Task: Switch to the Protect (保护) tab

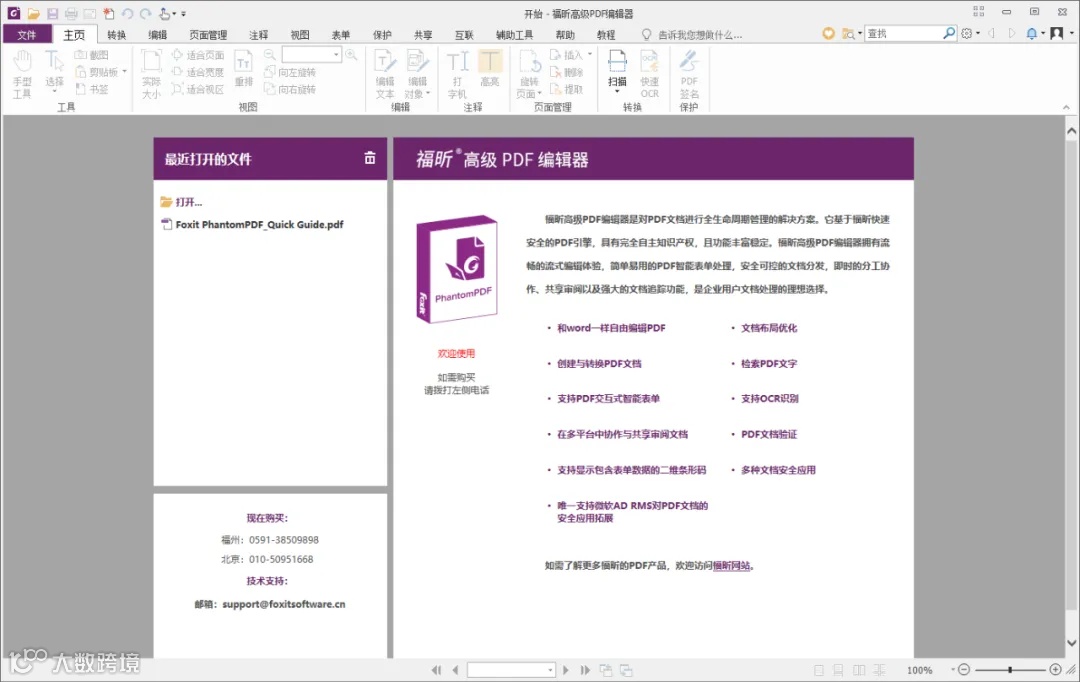Action: click(x=382, y=34)
